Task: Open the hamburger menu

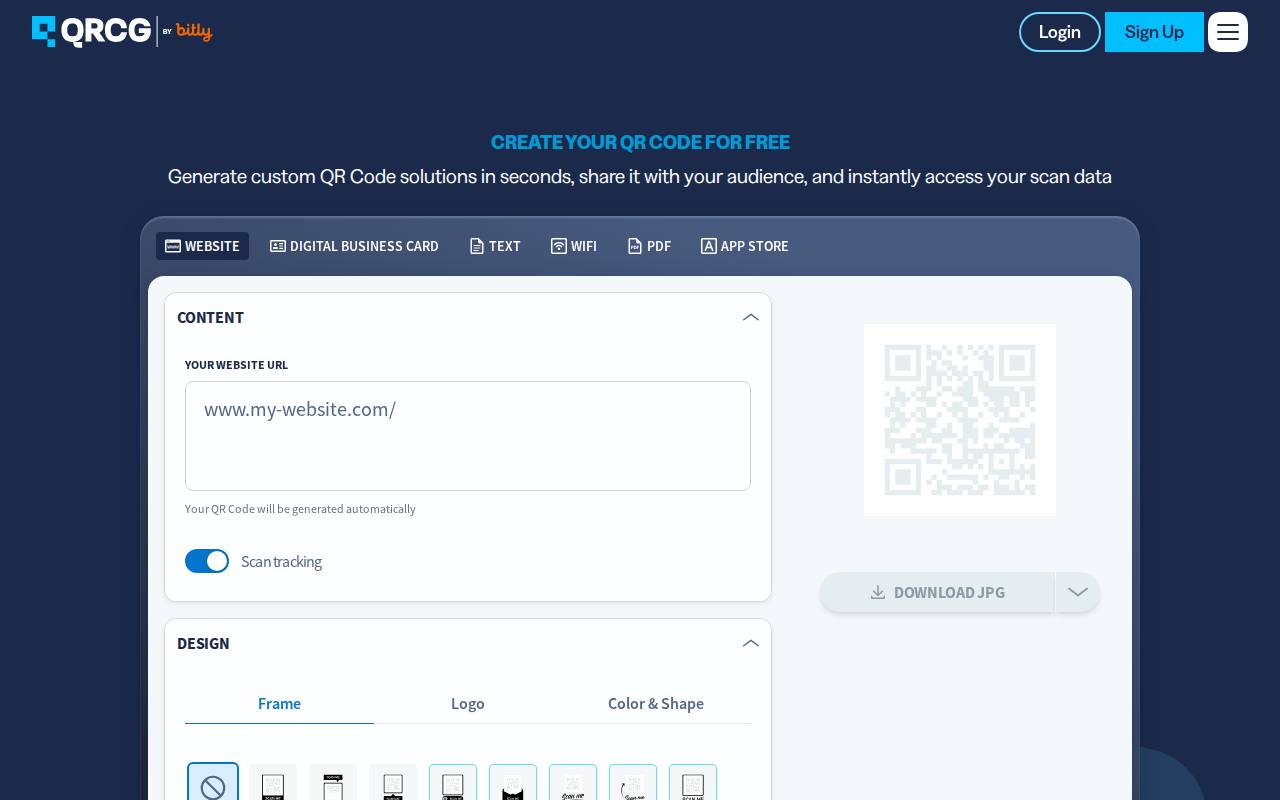Action: click(x=1228, y=32)
